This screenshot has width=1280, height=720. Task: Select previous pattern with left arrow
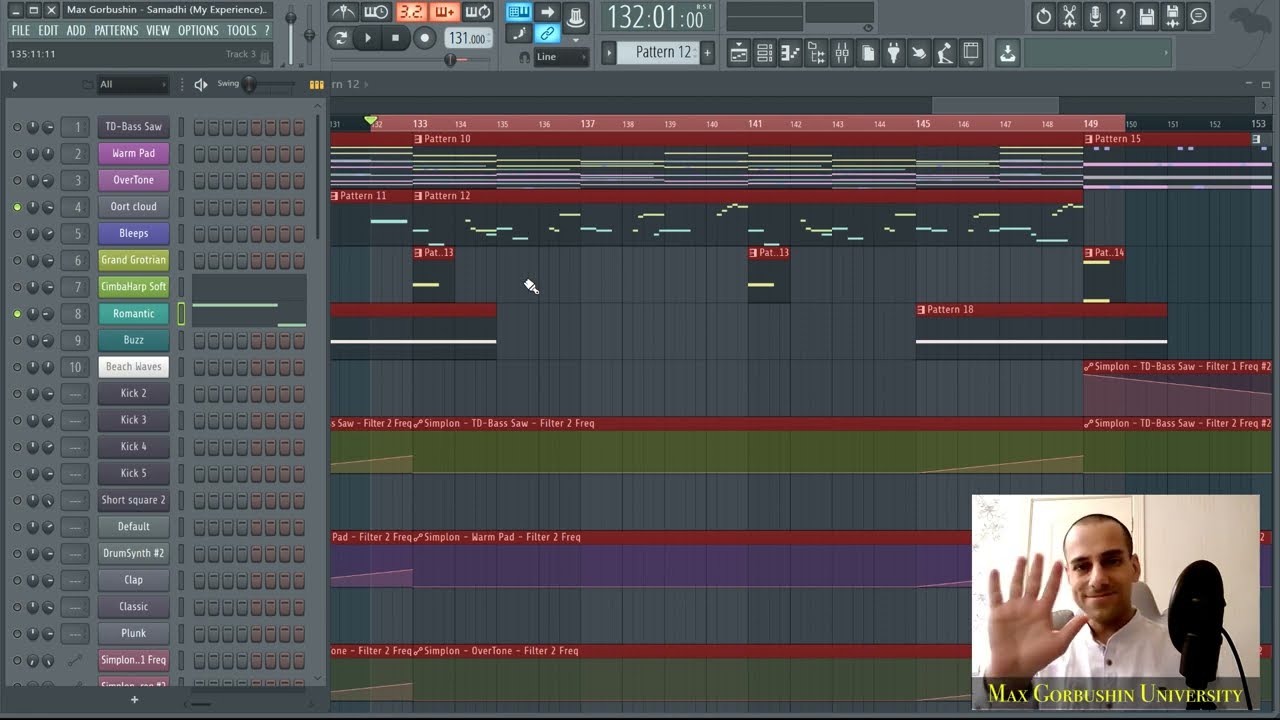[x=608, y=52]
